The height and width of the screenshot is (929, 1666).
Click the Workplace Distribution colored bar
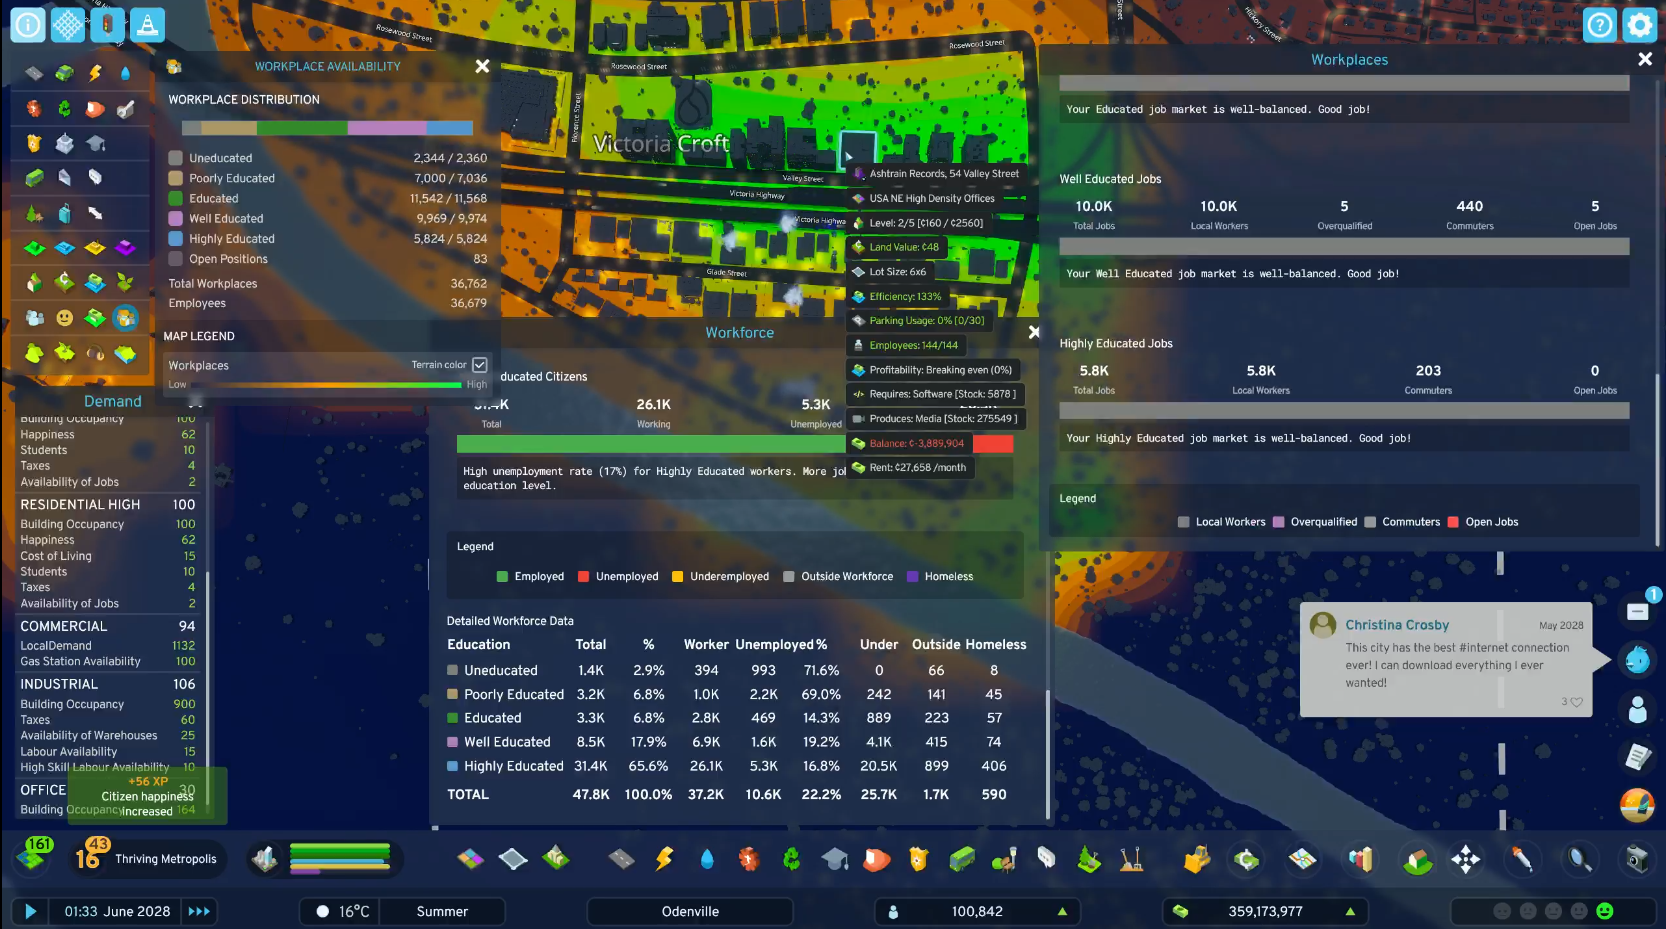pyautogui.click(x=327, y=128)
